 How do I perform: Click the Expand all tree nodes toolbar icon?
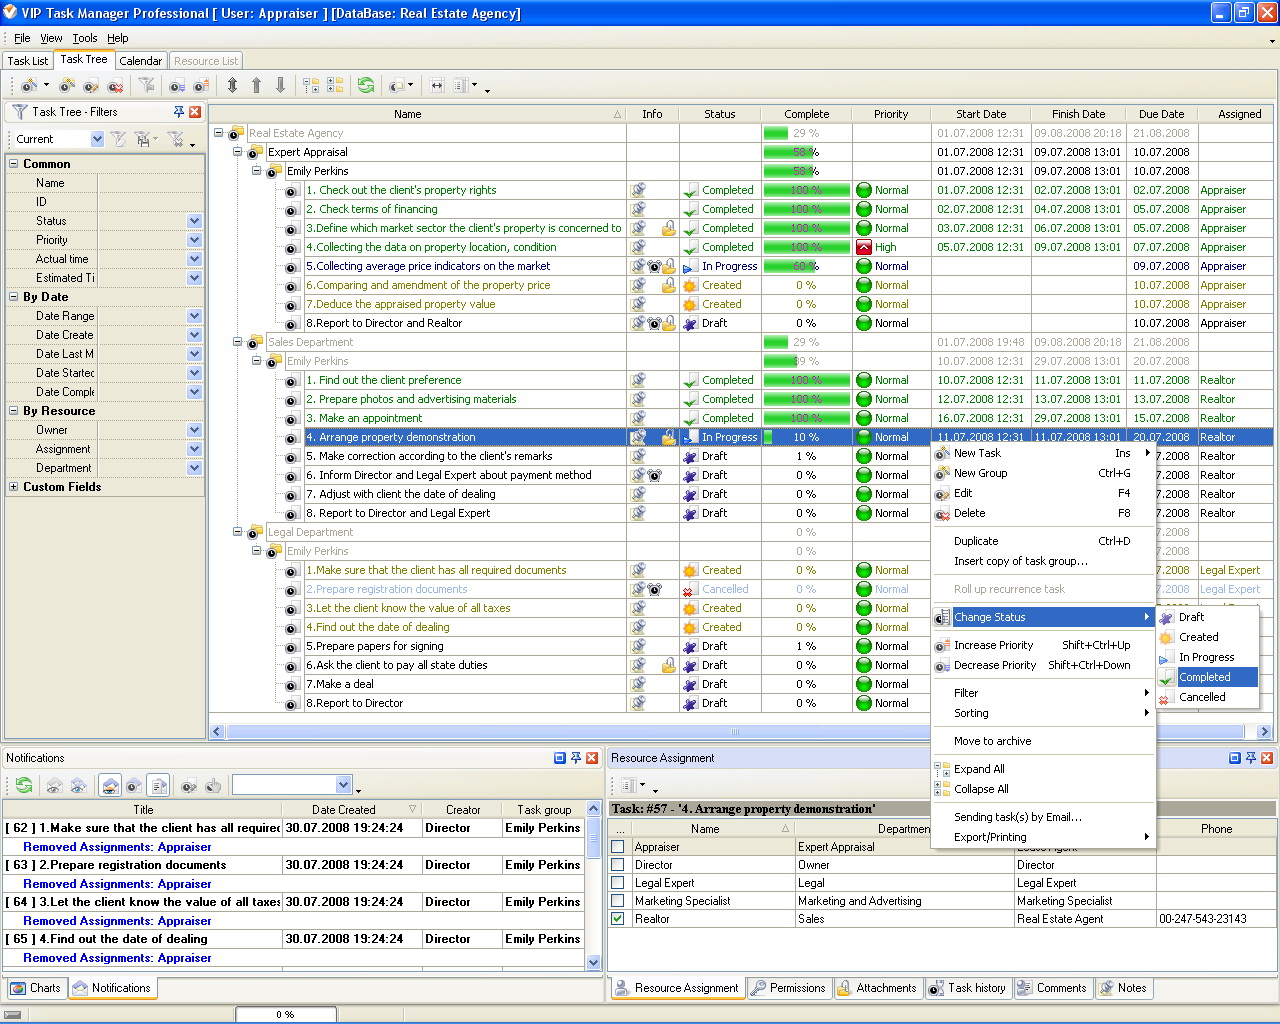tap(311, 86)
